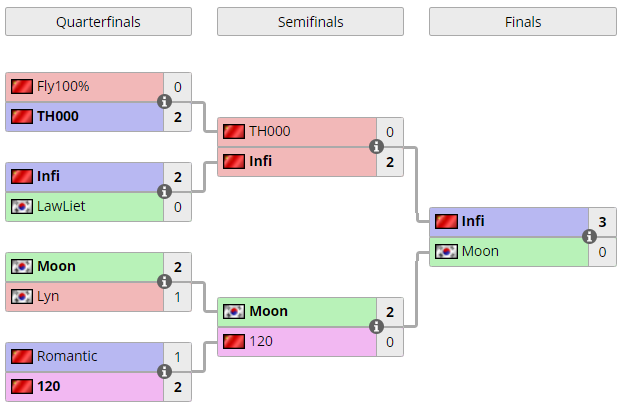622x410 pixels.
Task: Open match info for Romantic vs 120
Action: click(x=164, y=372)
